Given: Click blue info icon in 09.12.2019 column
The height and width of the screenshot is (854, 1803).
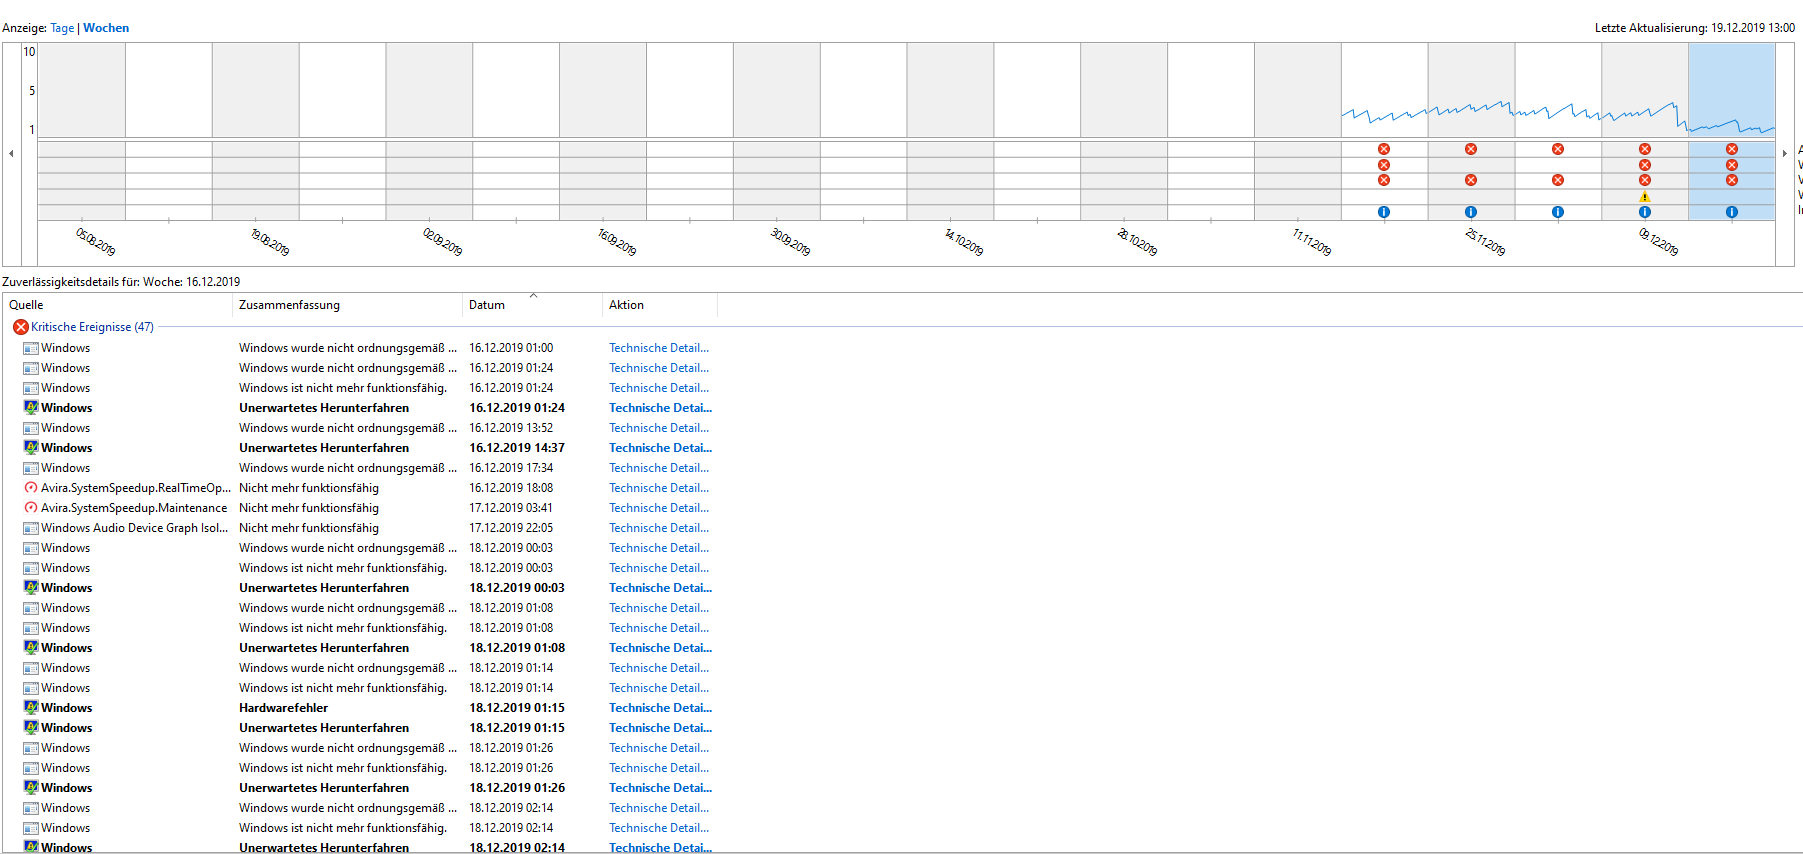Looking at the screenshot, I should point(1645,212).
